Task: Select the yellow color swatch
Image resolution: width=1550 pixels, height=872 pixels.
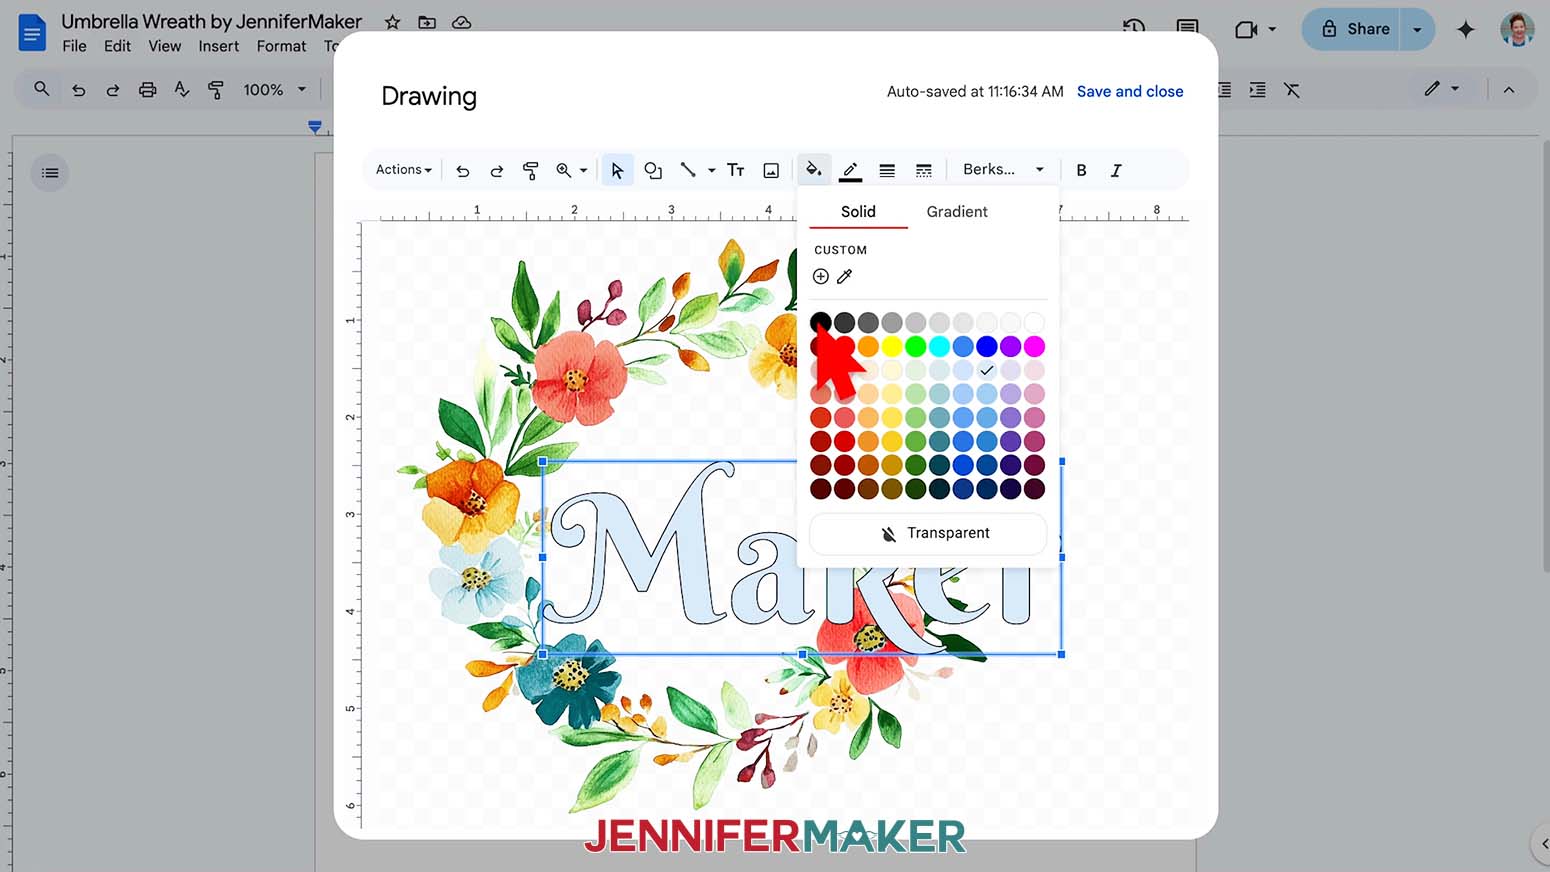Action: (x=892, y=346)
